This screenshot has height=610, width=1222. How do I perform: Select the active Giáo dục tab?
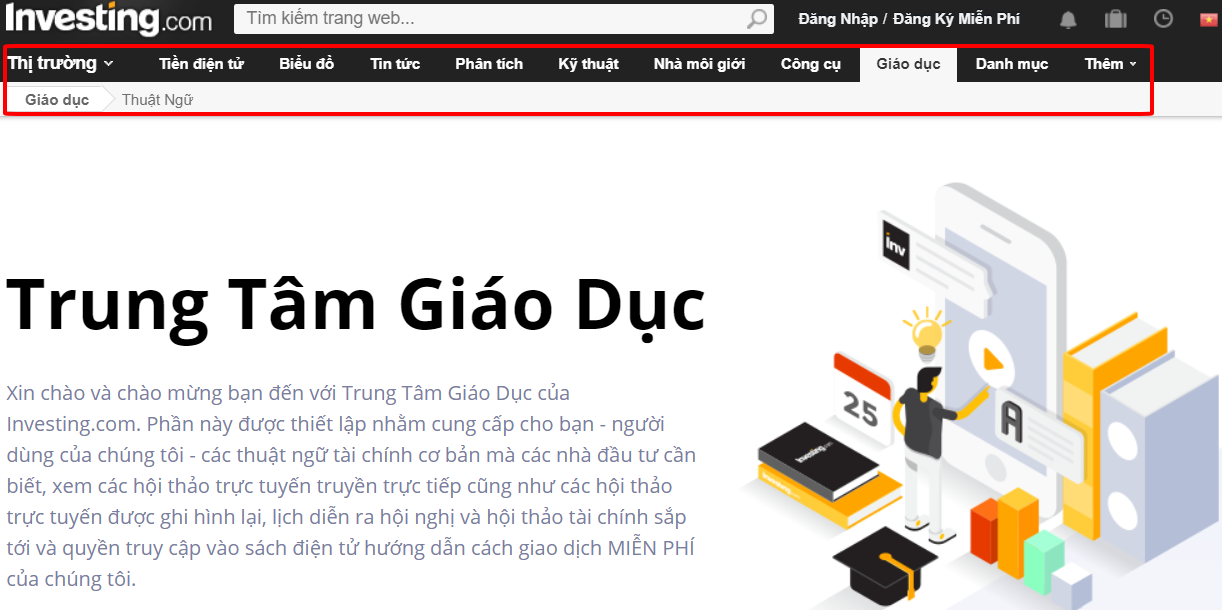(908, 64)
